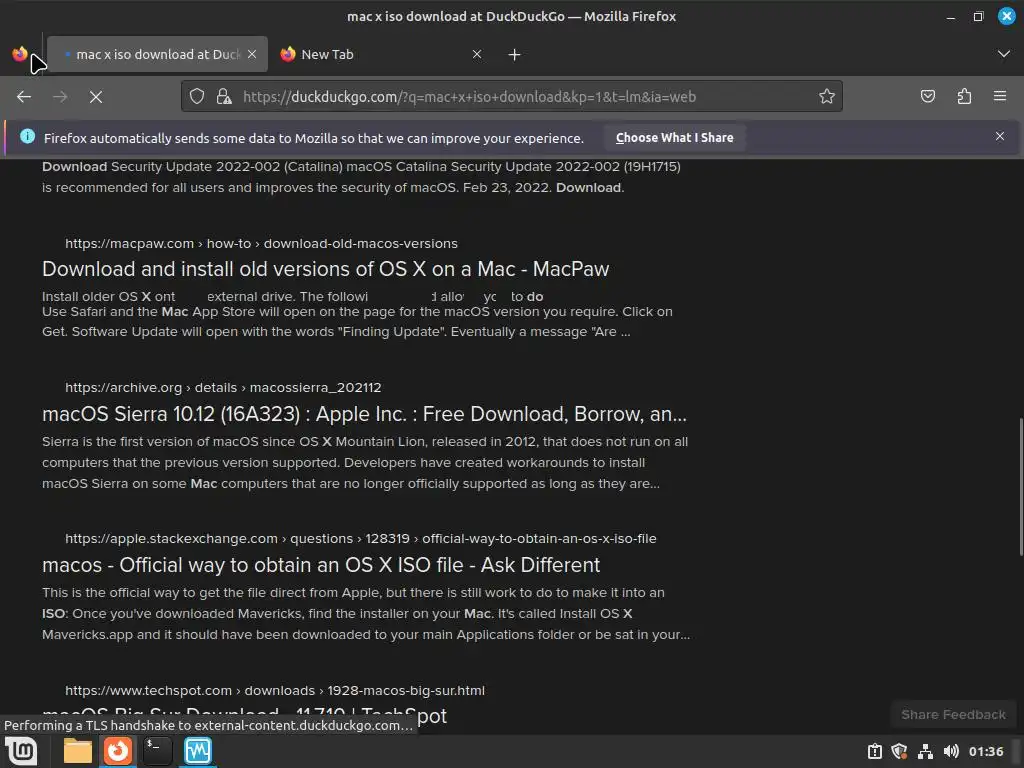
Task: Select the mac x iso download tab
Action: point(157,54)
